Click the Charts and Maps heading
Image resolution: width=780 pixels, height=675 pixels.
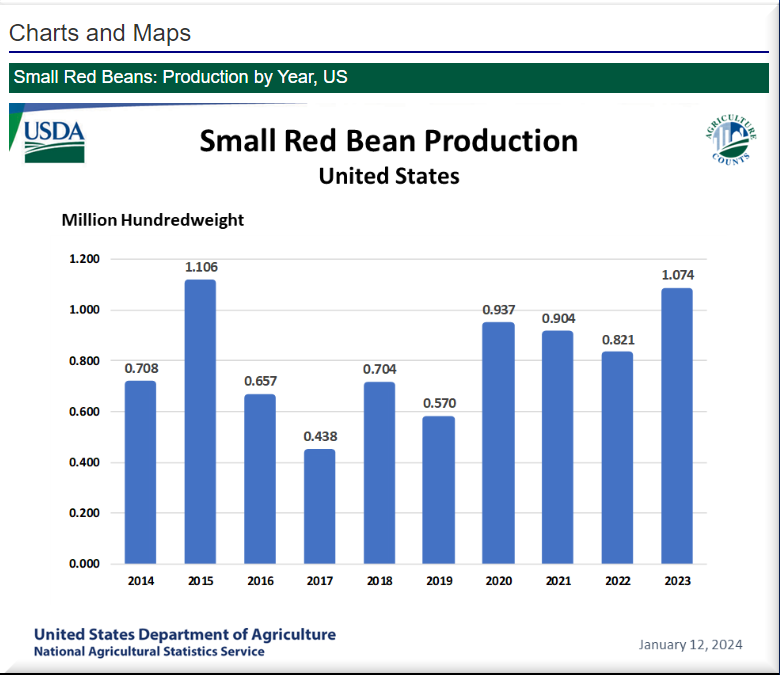(x=100, y=33)
